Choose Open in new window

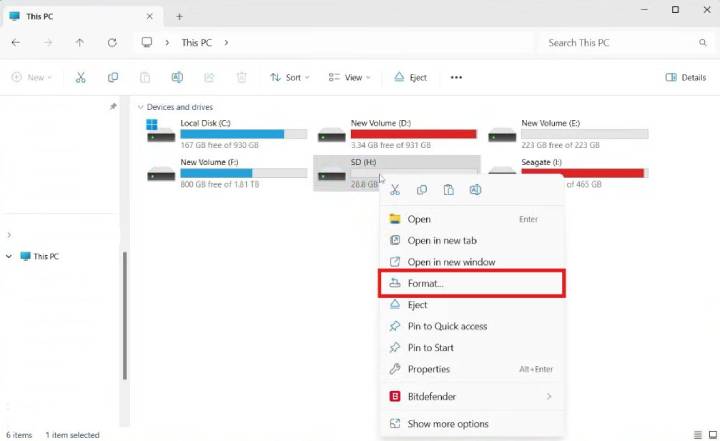click(472, 262)
